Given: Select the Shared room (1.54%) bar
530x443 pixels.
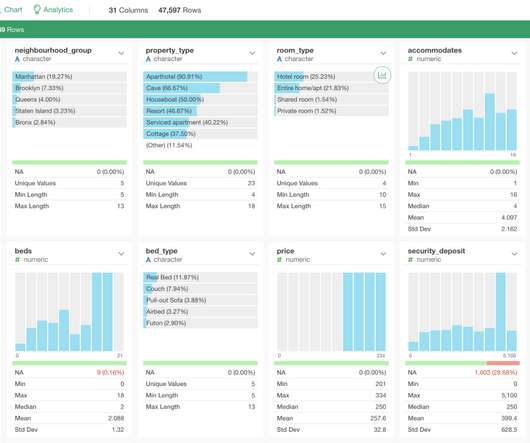Looking at the screenshot, I should [331, 99].
